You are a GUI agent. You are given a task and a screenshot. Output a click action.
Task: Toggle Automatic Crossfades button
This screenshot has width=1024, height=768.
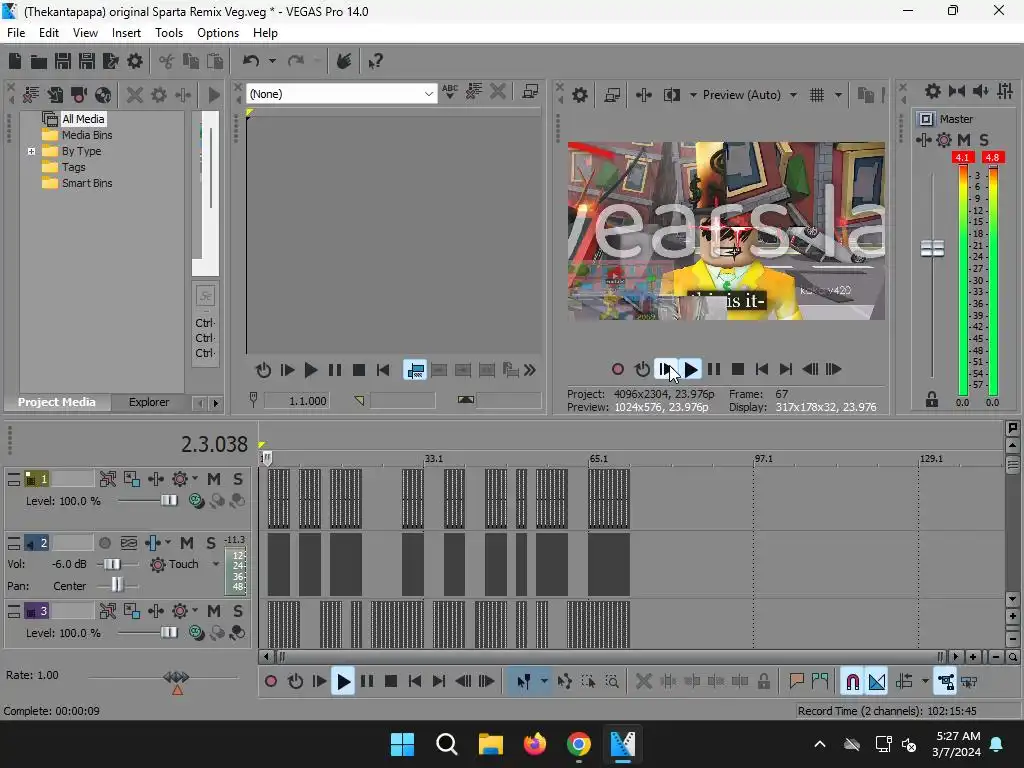[876, 682]
